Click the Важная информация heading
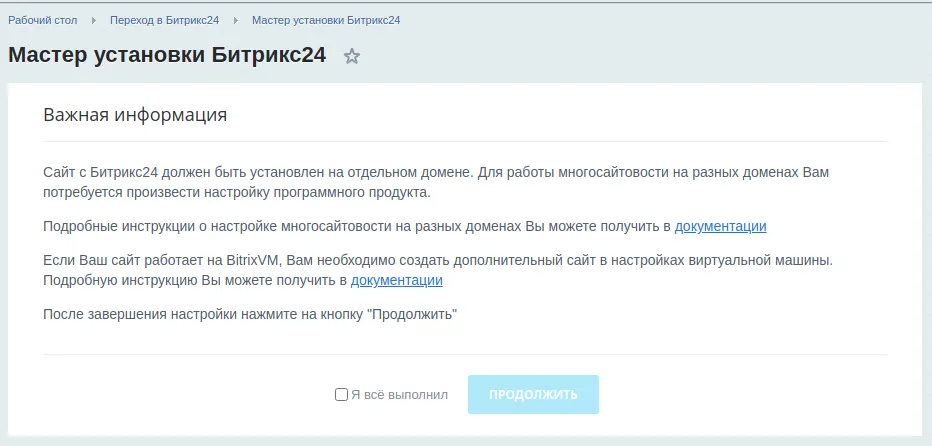932x446 pixels. (x=135, y=114)
